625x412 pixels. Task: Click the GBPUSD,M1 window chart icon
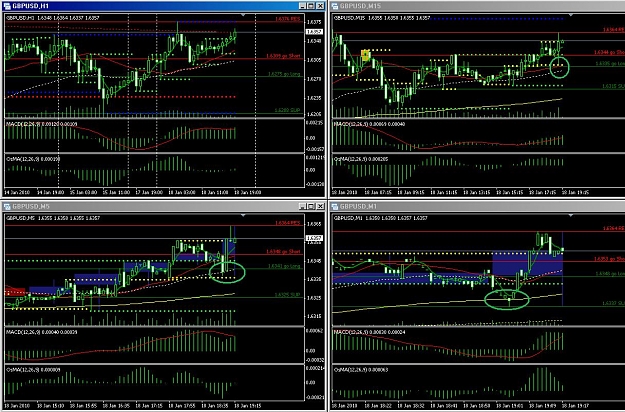[334, 206]
